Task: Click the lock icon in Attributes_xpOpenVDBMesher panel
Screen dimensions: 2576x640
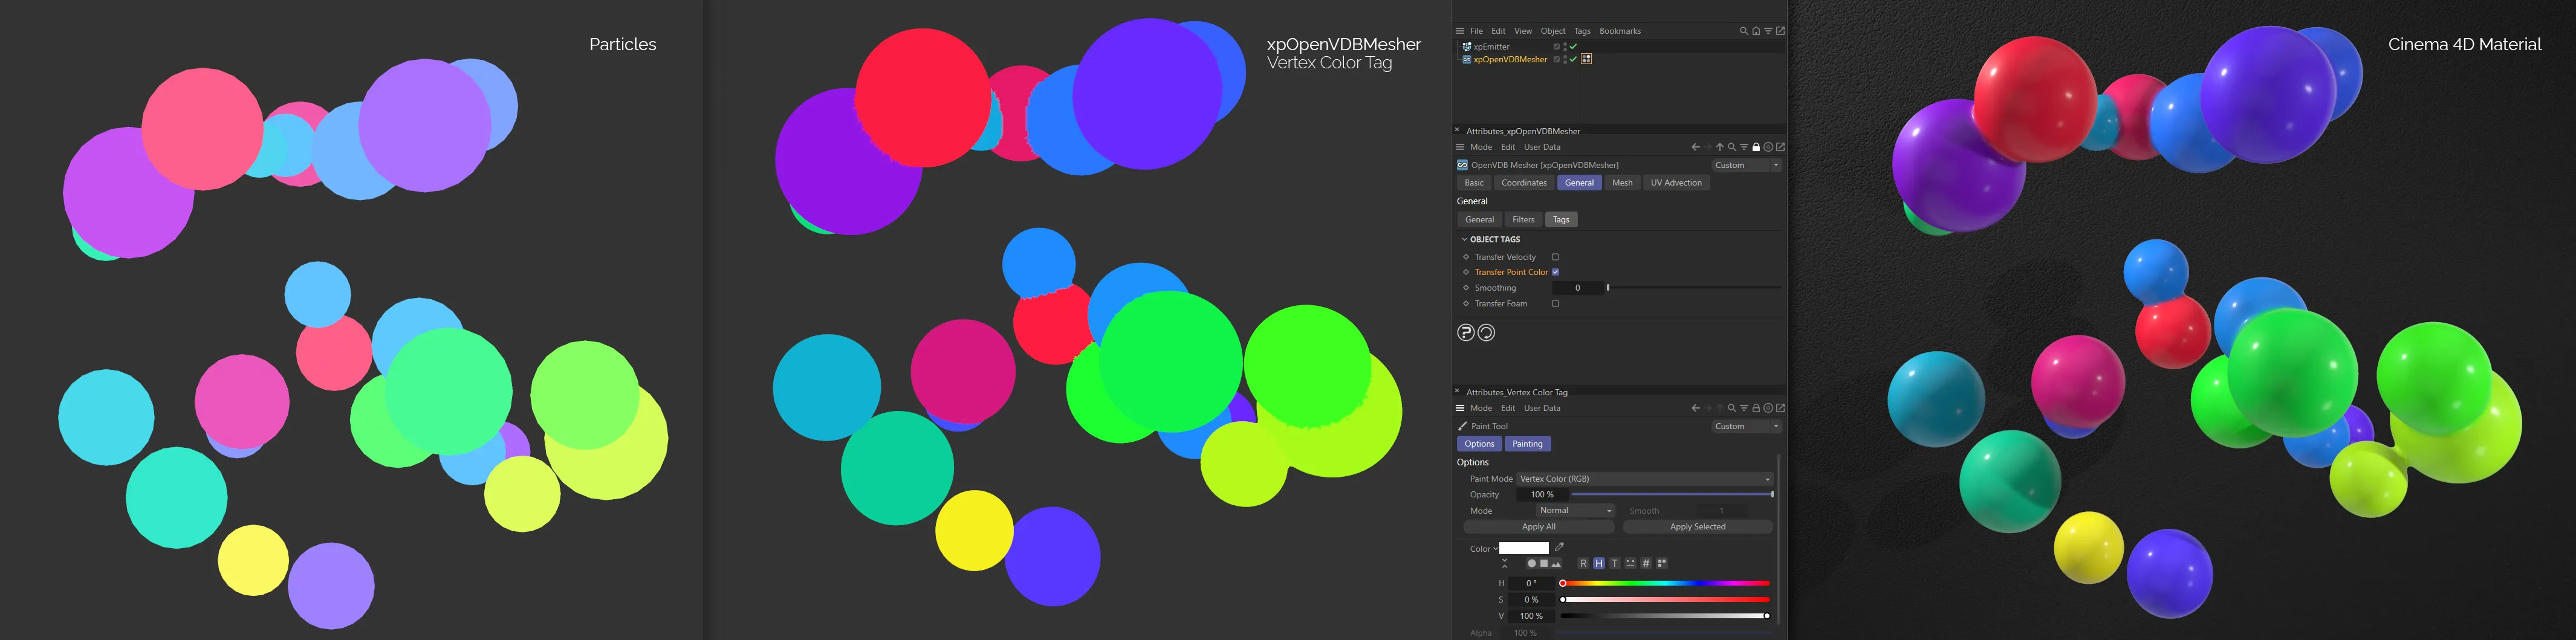Action: click(1756, 147)
